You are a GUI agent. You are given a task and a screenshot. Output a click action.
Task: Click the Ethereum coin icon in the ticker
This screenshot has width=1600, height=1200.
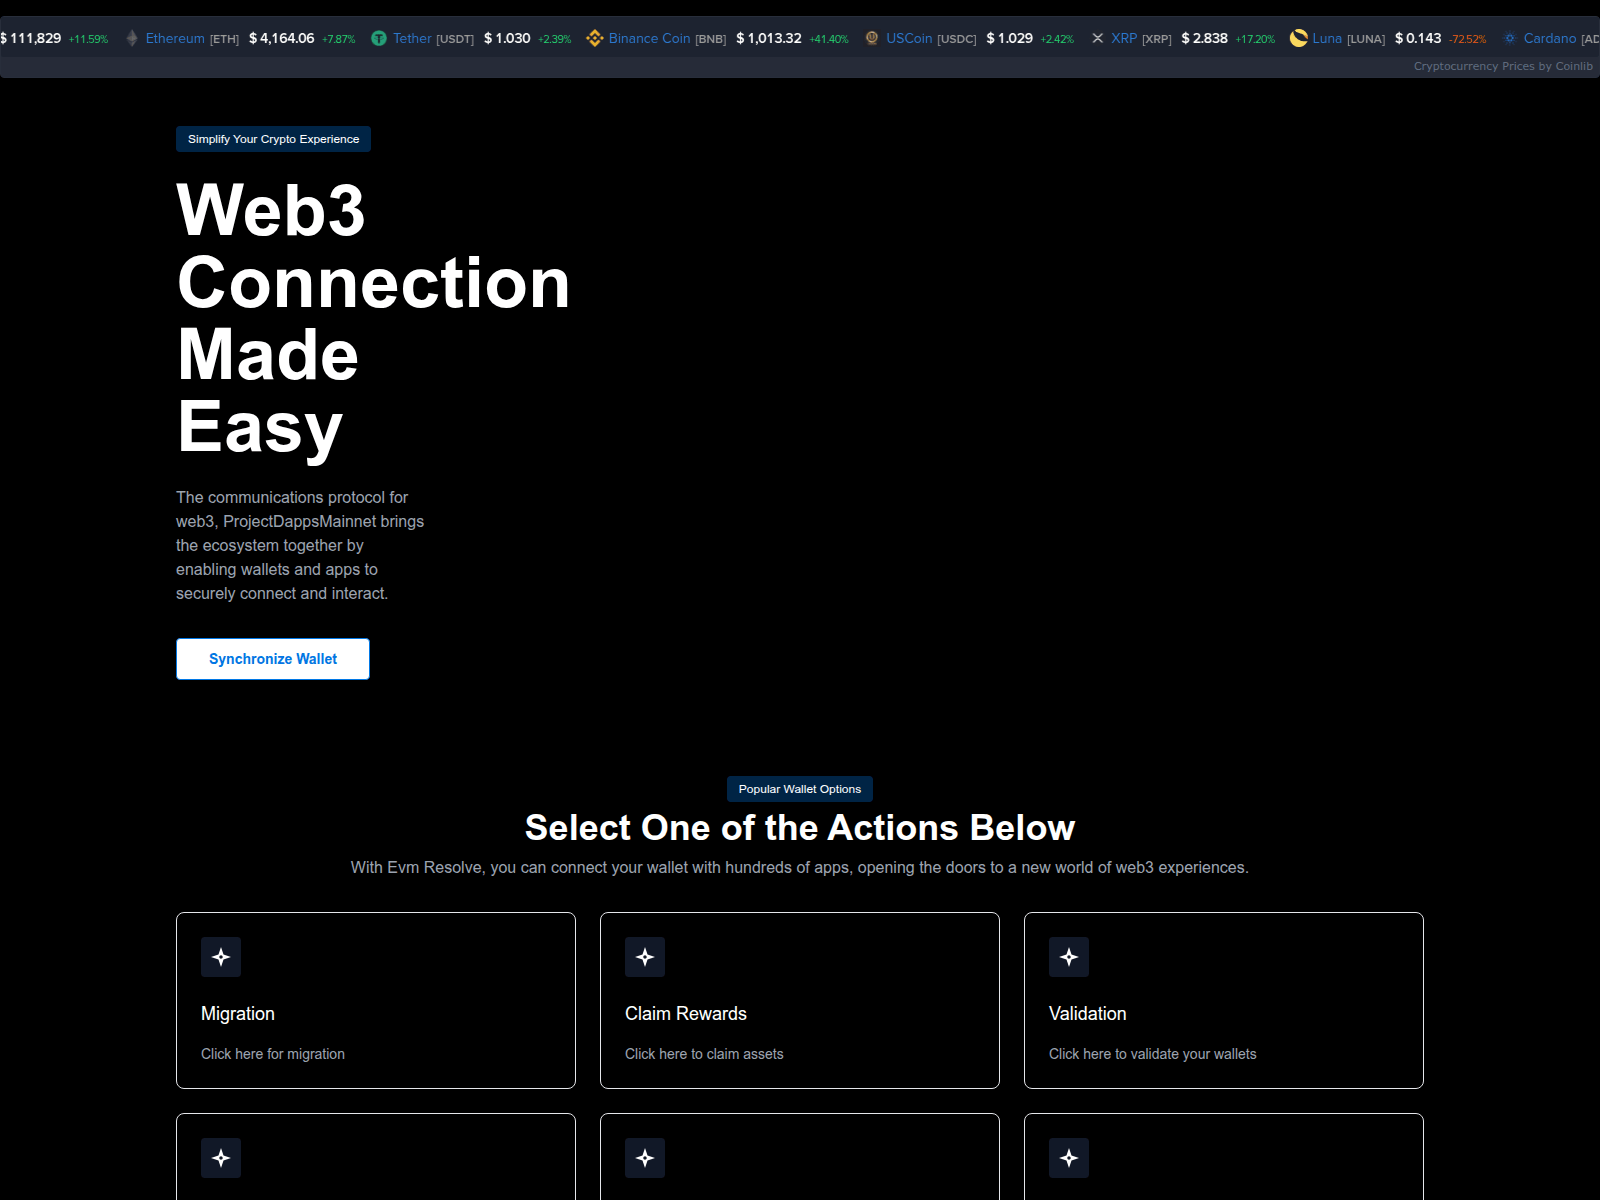[131, 38]
